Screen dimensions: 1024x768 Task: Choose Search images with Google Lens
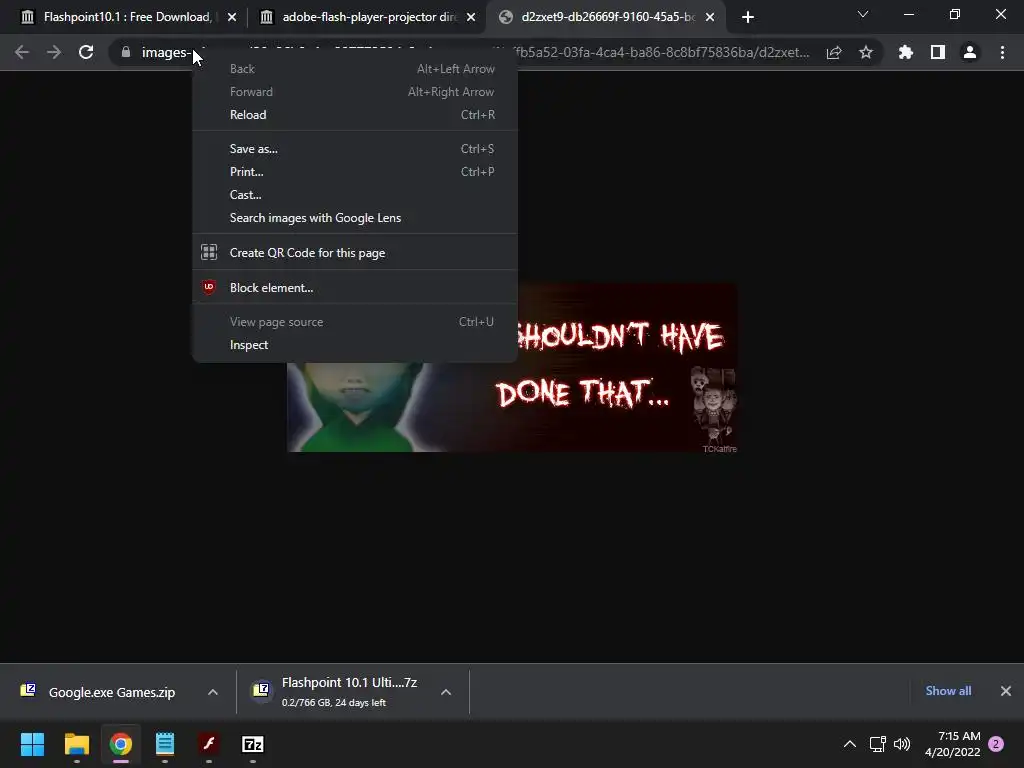(355, 217)
